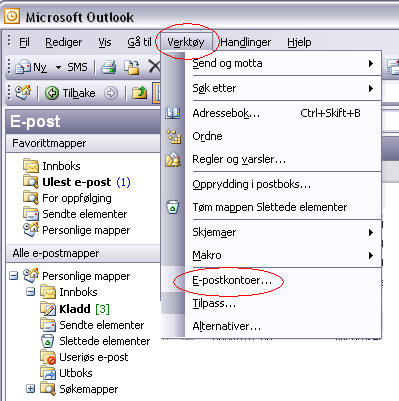399x401 pixels.
Task: Click the Regler og varsler icon
Action: (173, 159)
